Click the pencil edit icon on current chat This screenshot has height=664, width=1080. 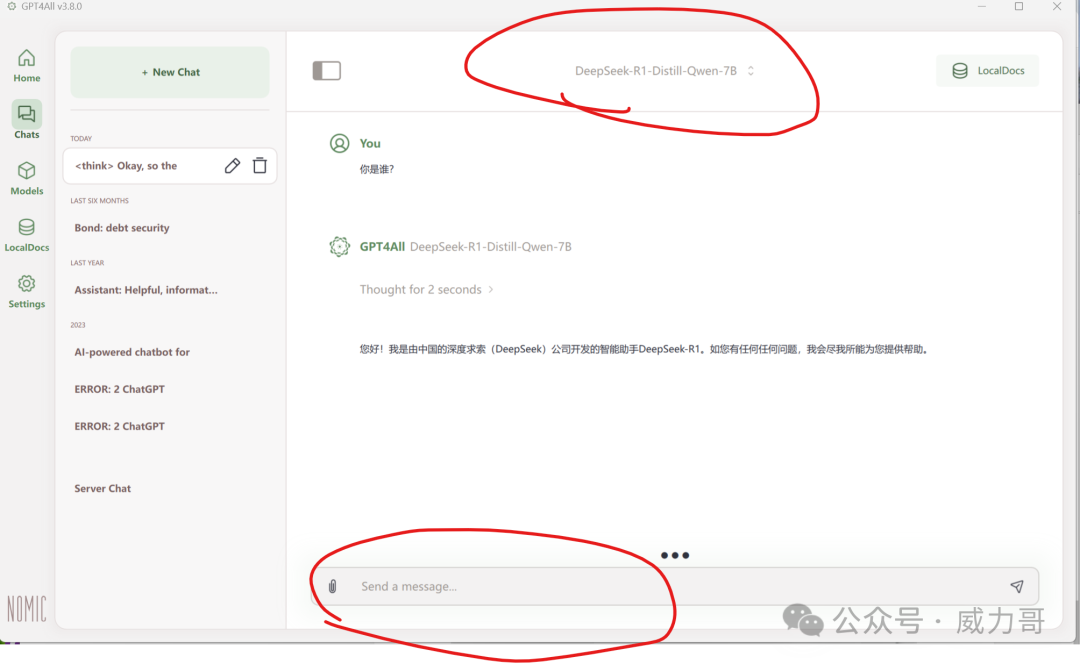(232, 165)
